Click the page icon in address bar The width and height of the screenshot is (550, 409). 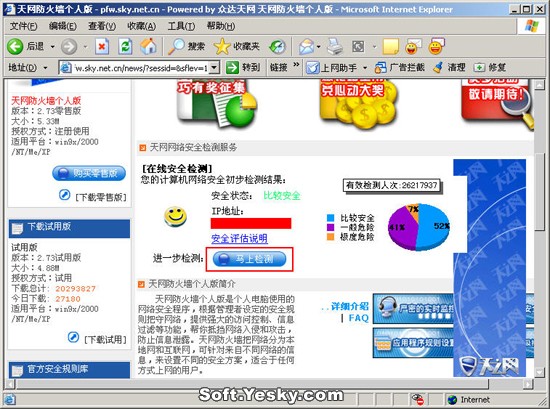click(66, 67)
